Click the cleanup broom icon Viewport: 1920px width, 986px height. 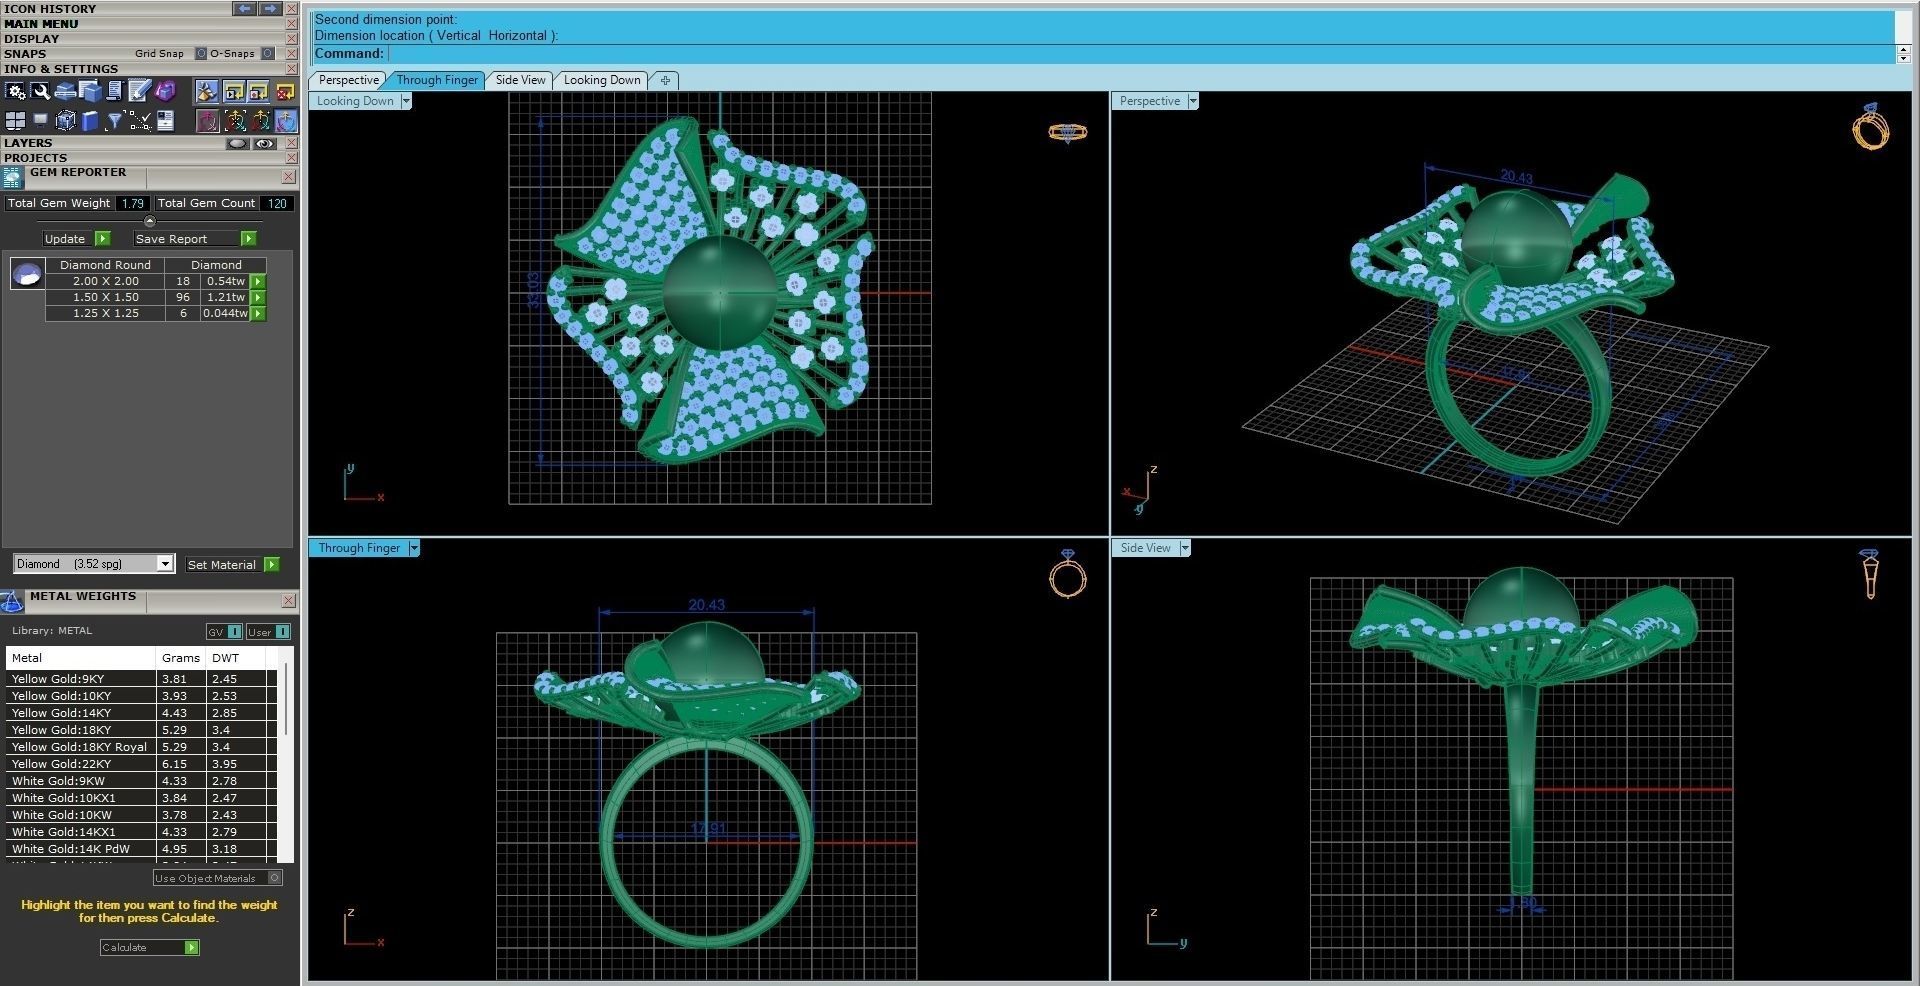click(206, 92)
